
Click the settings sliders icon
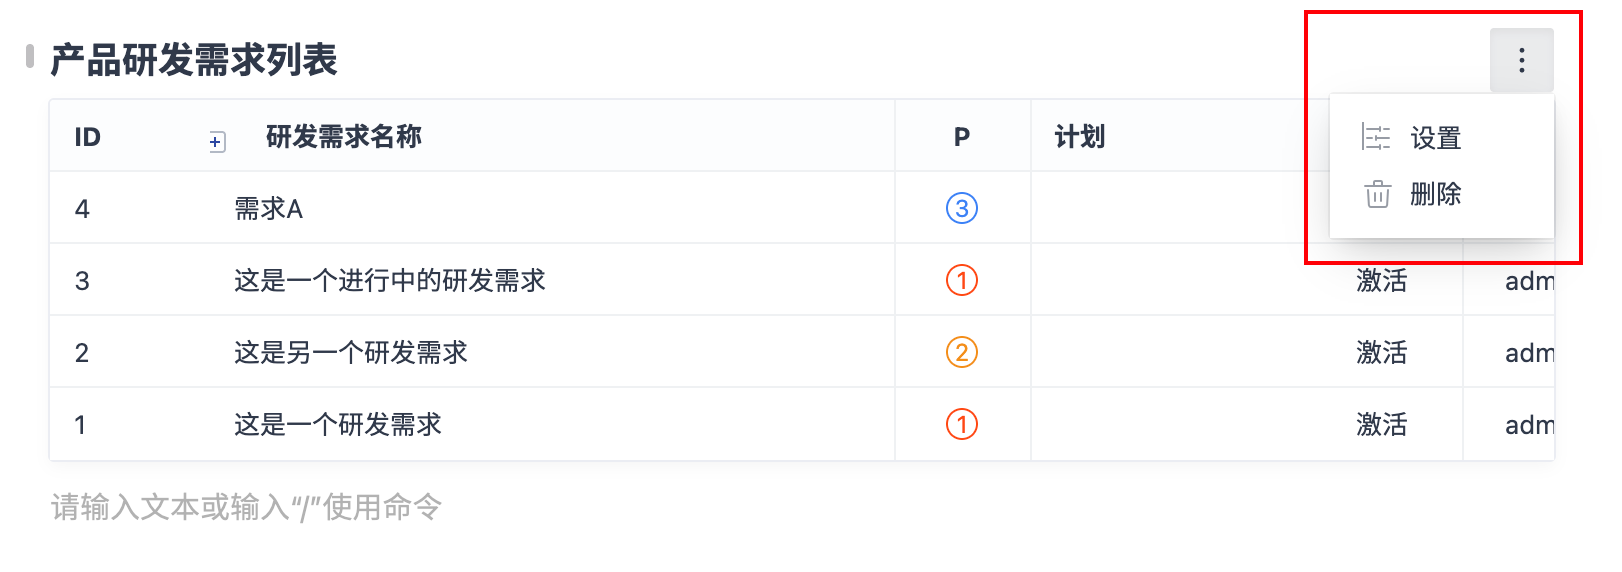[x=1377, y=137]
